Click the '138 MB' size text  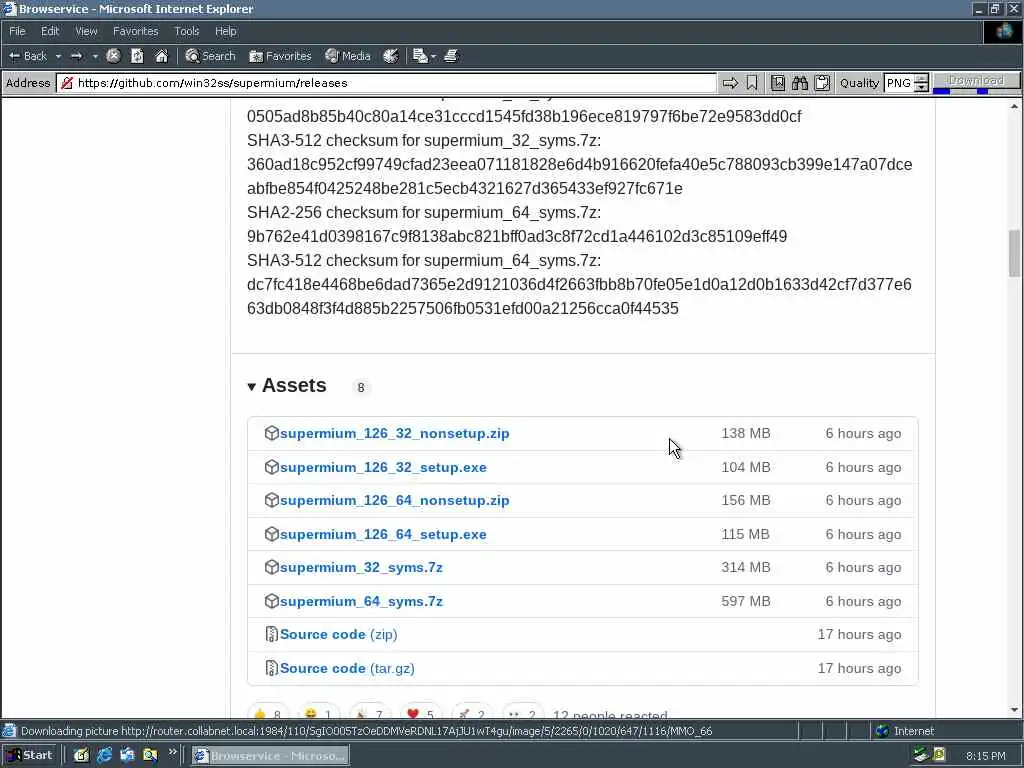746,434
